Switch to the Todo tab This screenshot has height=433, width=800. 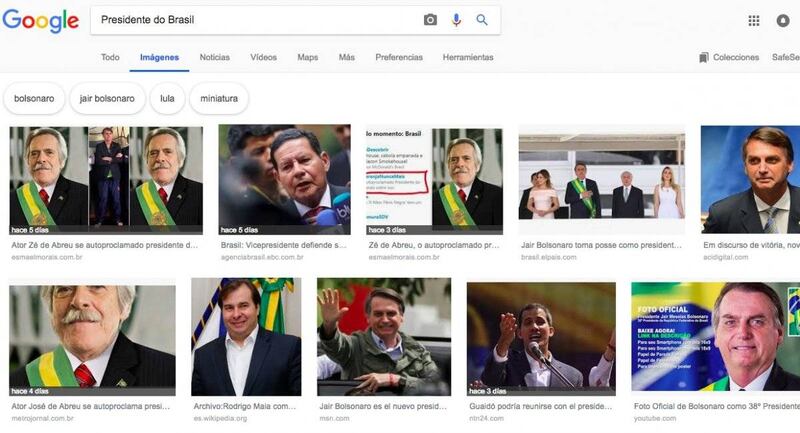110,58
